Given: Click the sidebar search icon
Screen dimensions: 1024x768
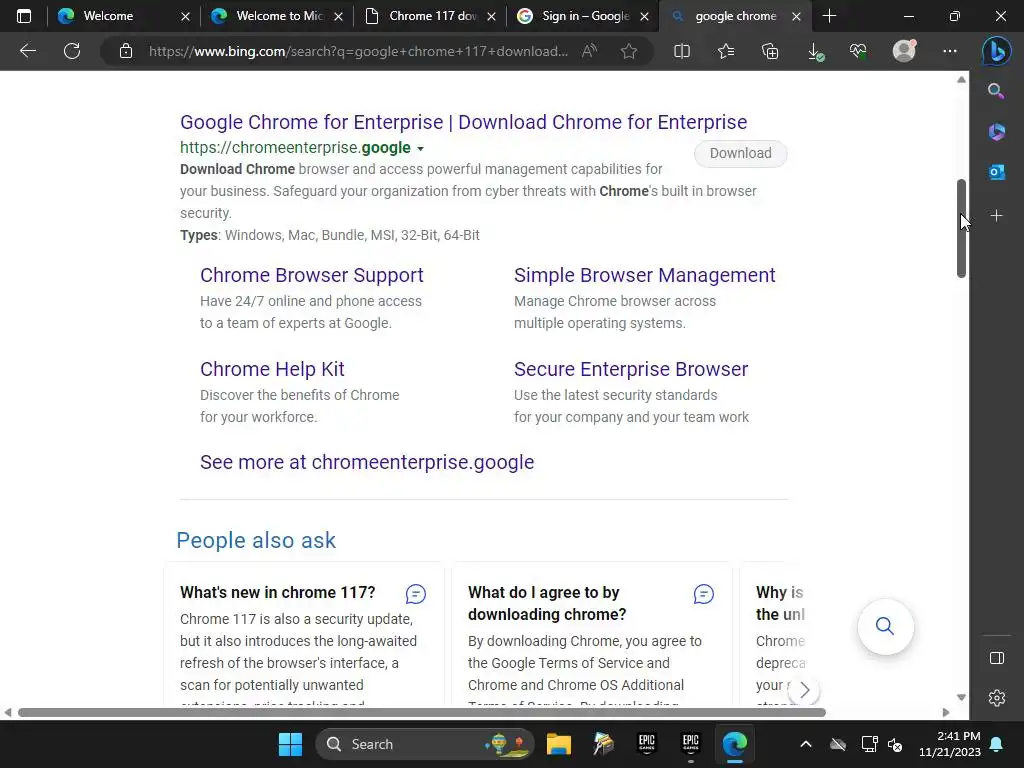Looking at the screenshot, I should (996, 91).
